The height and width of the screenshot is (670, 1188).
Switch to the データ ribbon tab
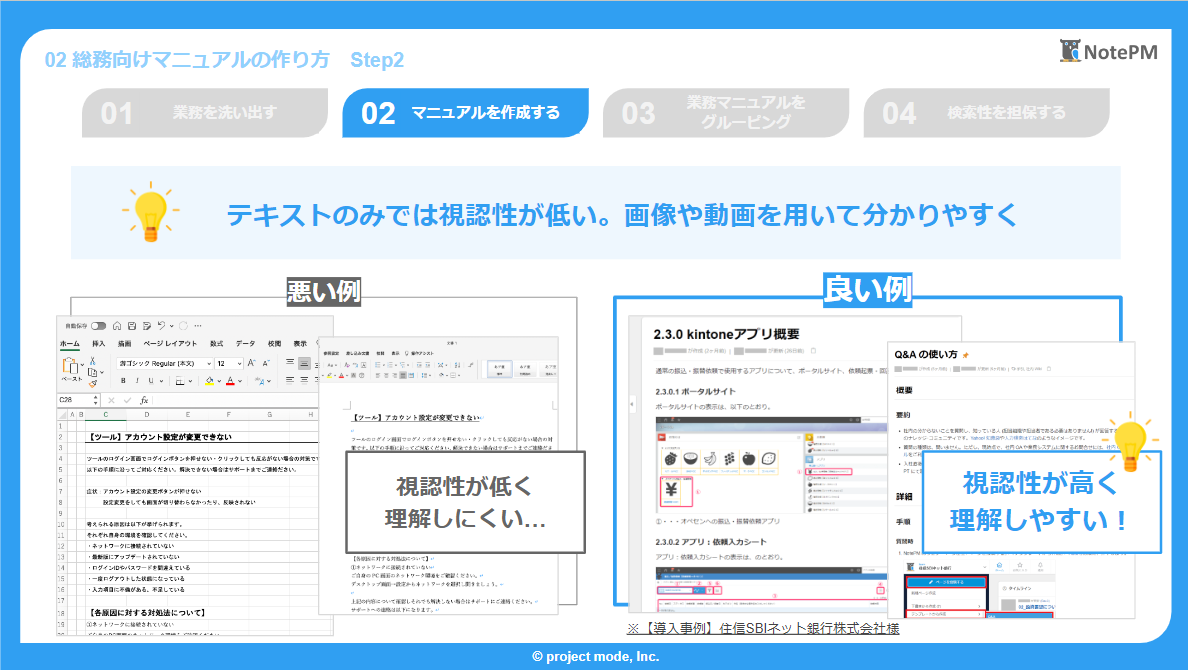[246, 344]
